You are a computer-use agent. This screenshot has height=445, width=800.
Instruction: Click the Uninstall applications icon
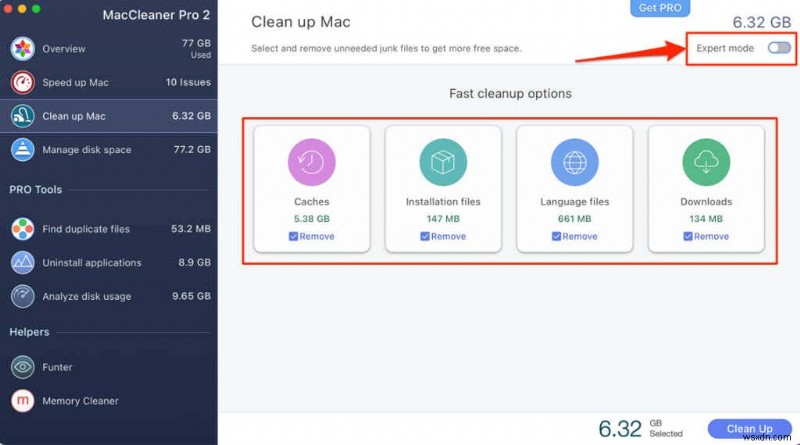click(x=23, y=263)
